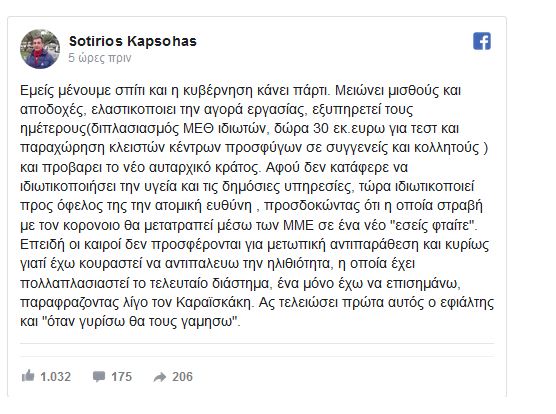View the 175 comments count
Image resolution: width=556 pixels, height=414 pixels.
[x=121, y=376]
